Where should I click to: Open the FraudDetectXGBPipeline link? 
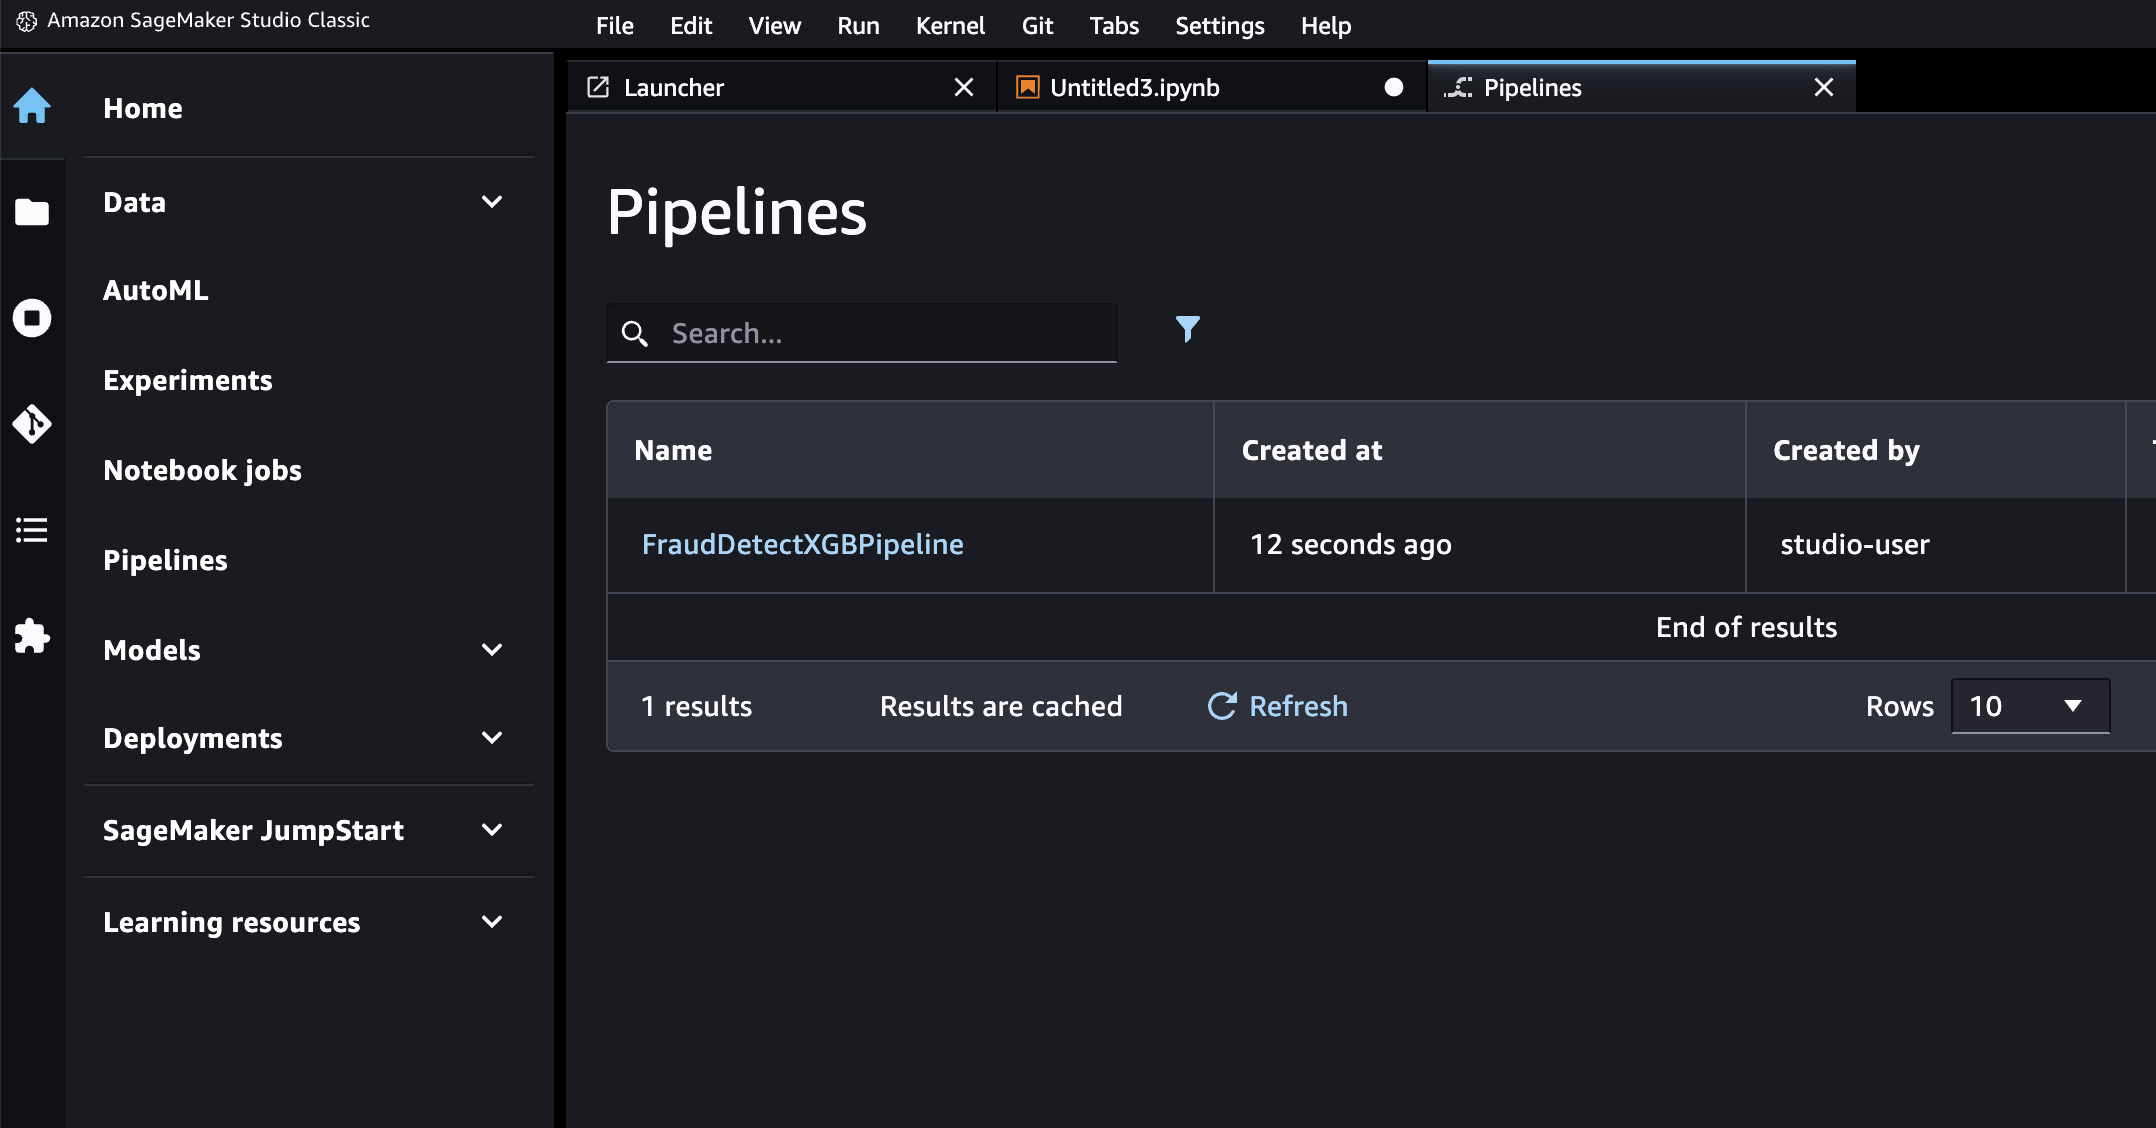click(x=802, y=544)
